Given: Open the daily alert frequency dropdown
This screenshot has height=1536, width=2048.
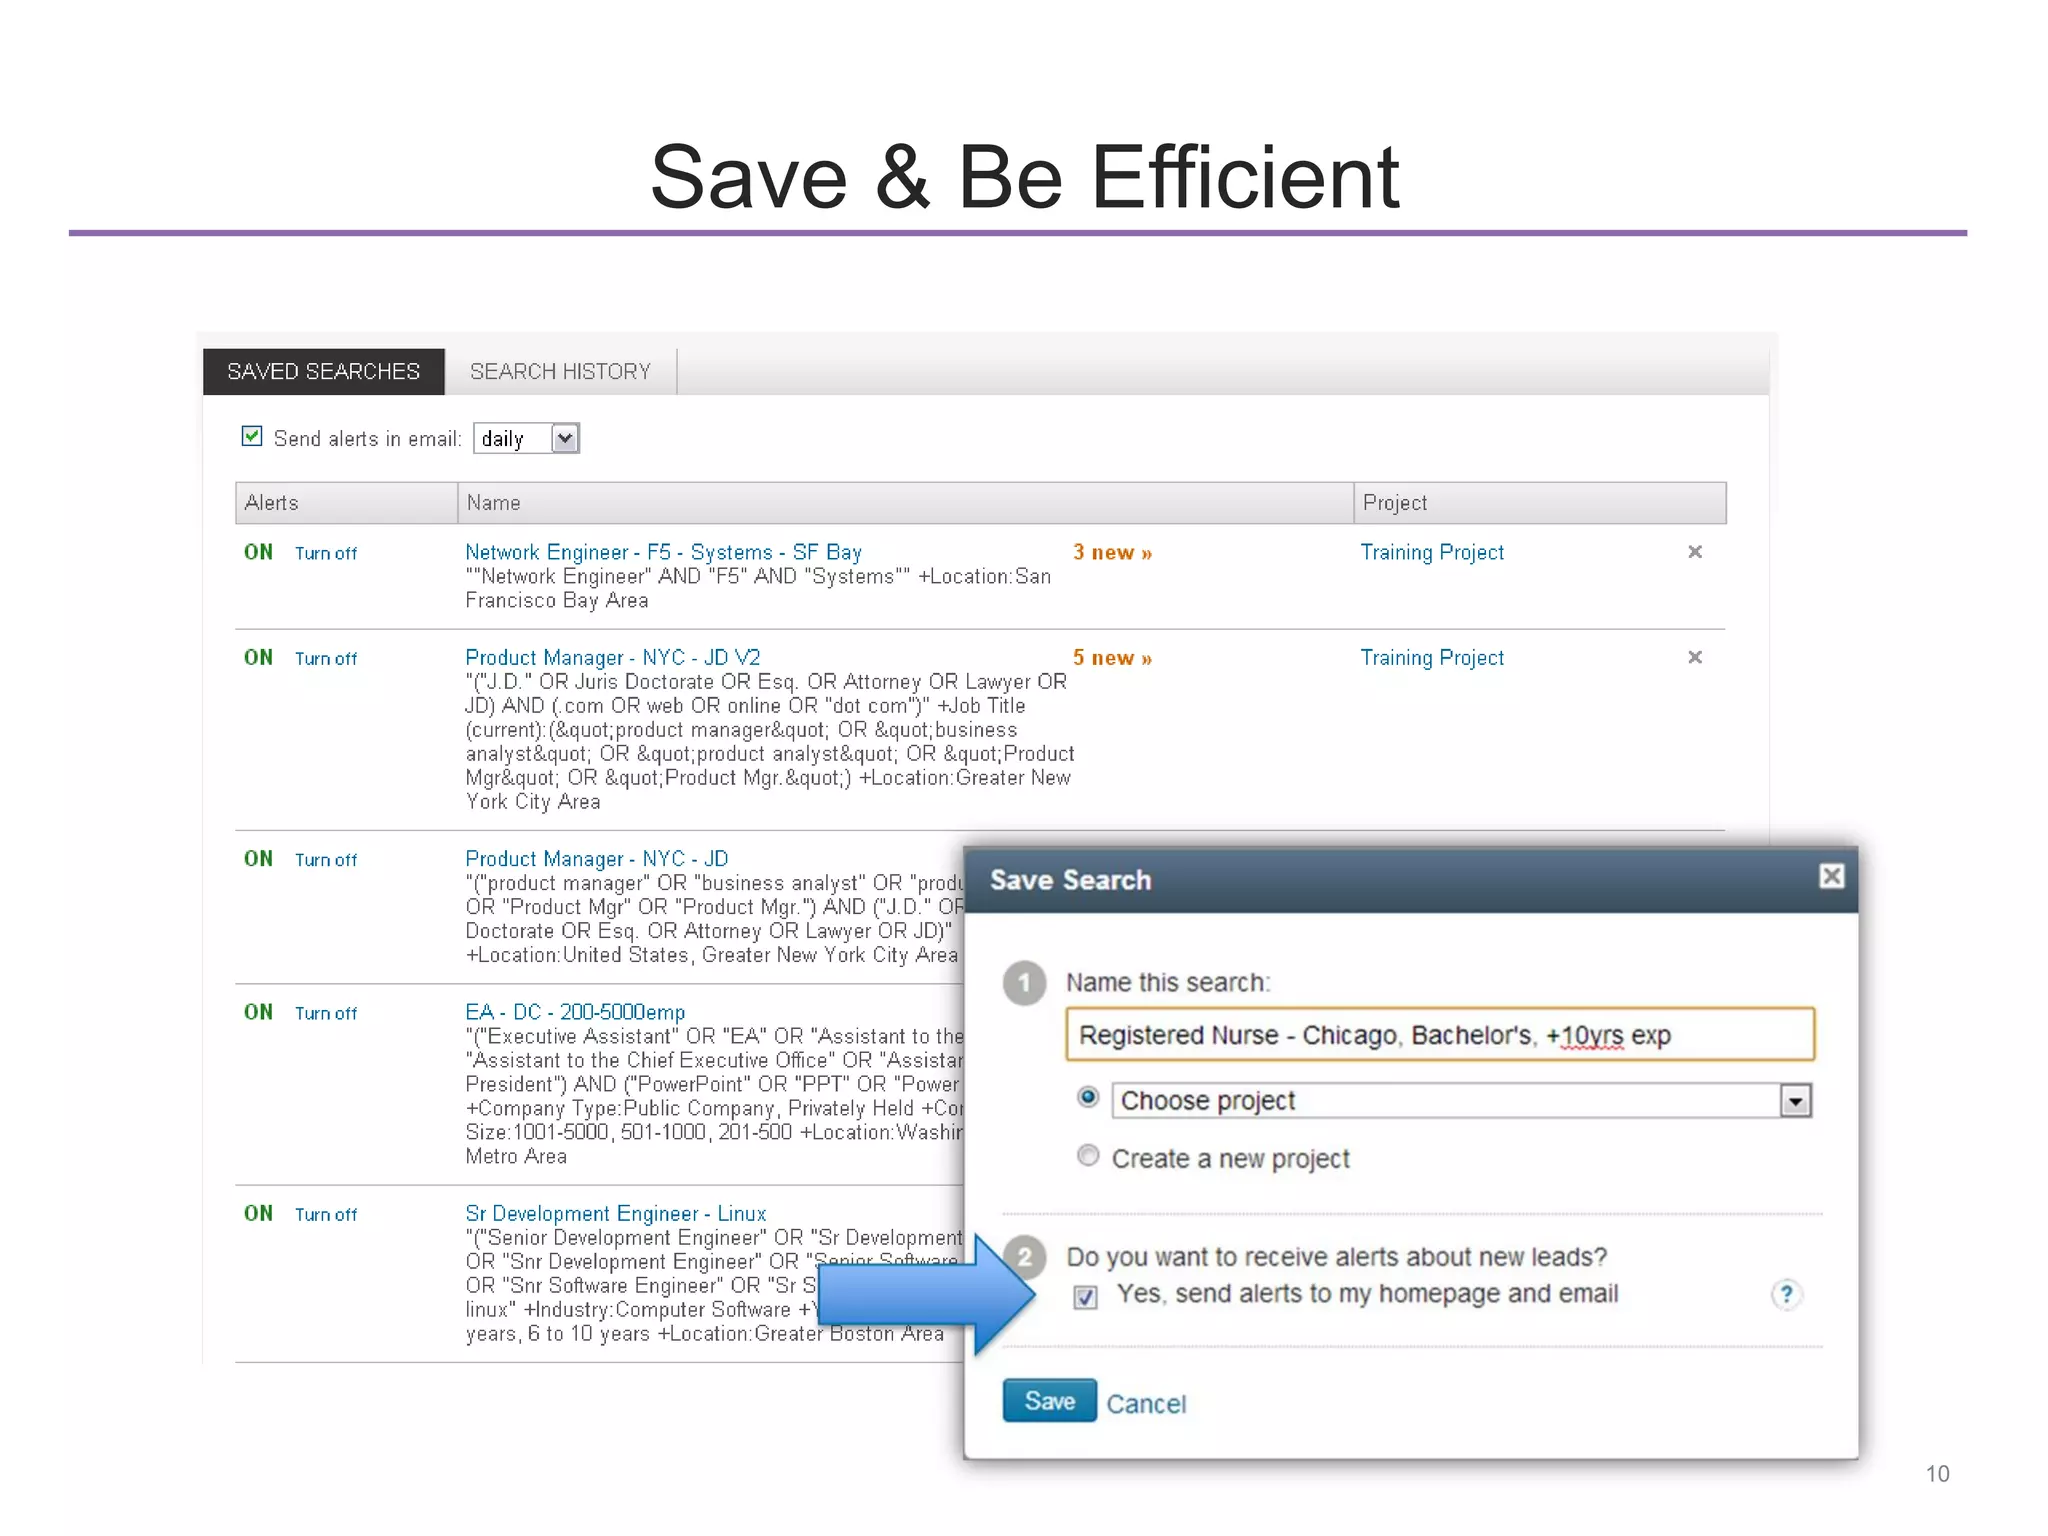Looking at the screenshot, I should point(526,438).
